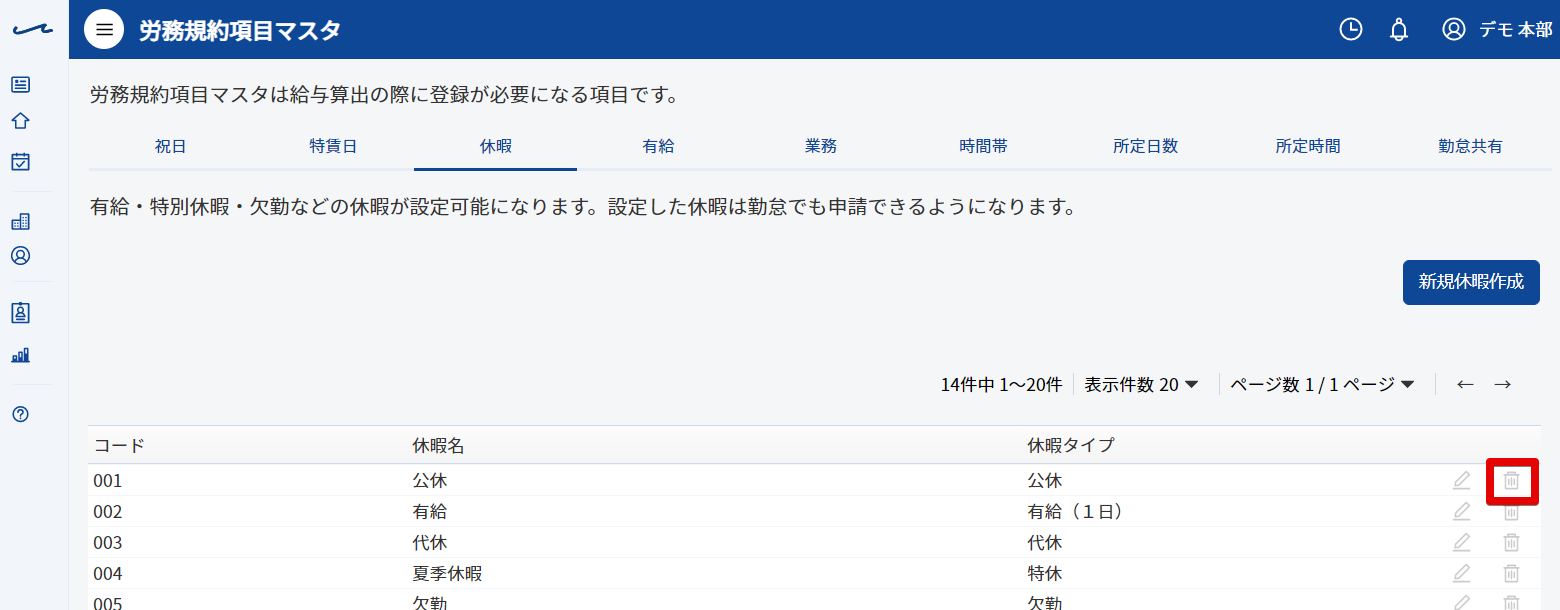Edit the 003 代休 row
The width and height of the screenshot is (1560, 610).
pos(1462,542)
